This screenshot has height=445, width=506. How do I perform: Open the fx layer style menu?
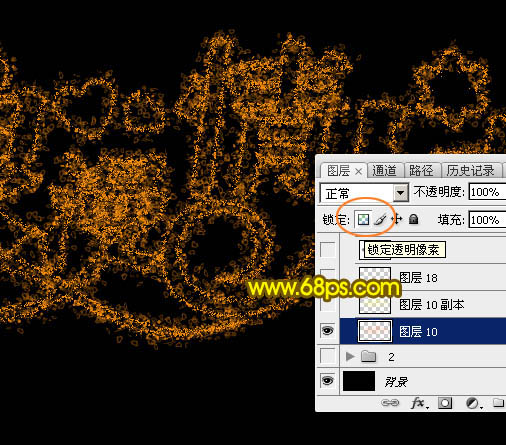[419, 403]
